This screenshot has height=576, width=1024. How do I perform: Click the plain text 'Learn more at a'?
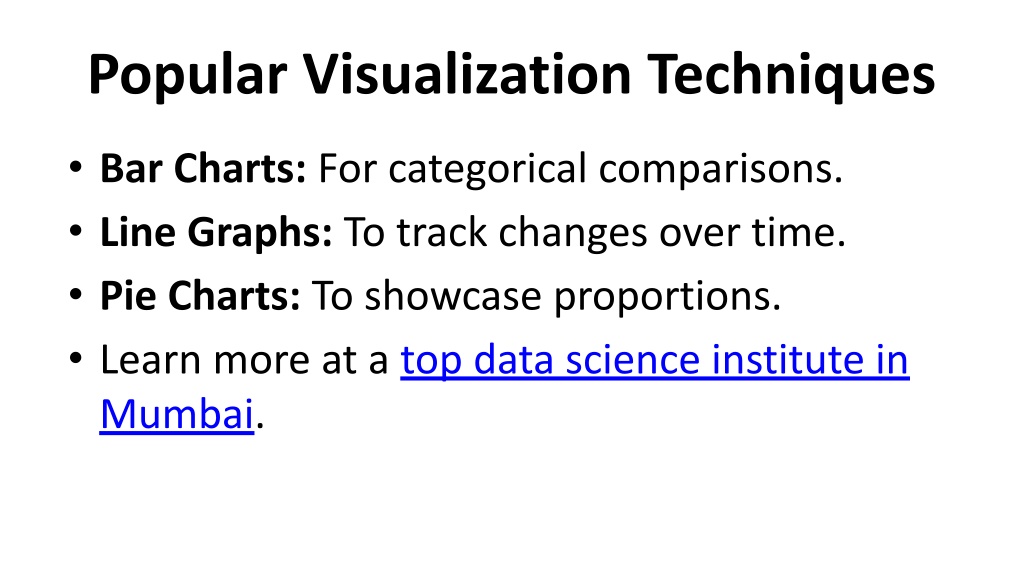244,360
